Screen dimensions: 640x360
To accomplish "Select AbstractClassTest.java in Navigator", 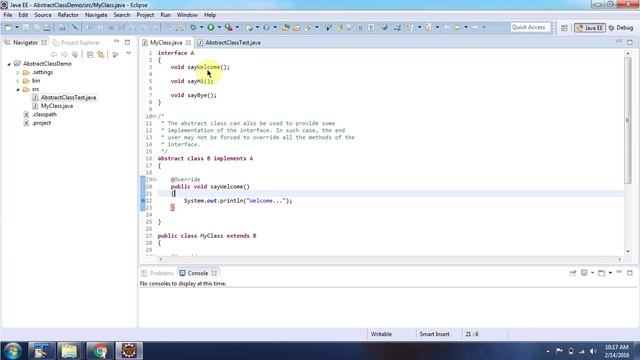I will (68, 98).
